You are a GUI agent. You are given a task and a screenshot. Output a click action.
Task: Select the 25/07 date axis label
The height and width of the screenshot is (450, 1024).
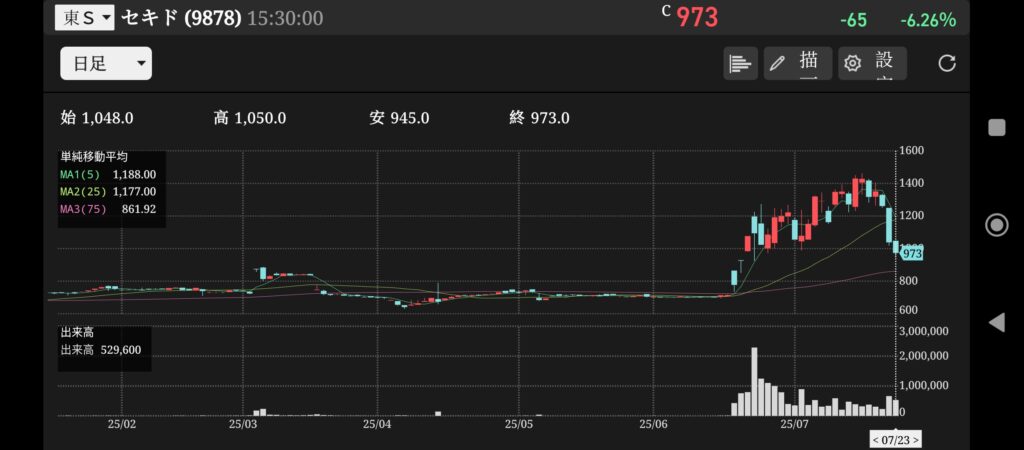(x=794, y=424)
